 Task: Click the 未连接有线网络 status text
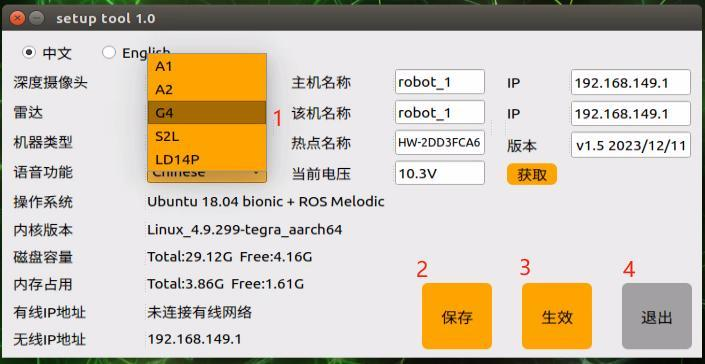200,312
